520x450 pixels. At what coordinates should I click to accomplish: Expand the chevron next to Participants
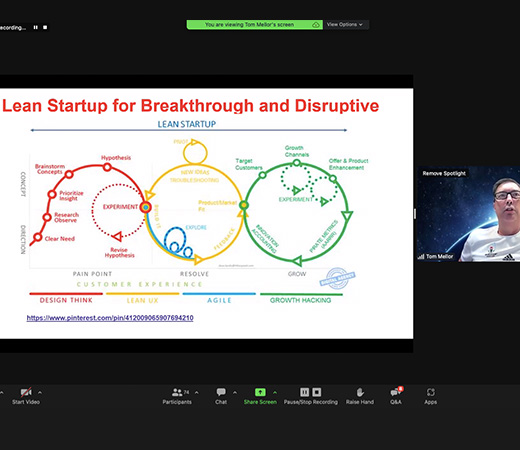coord(197,392)
